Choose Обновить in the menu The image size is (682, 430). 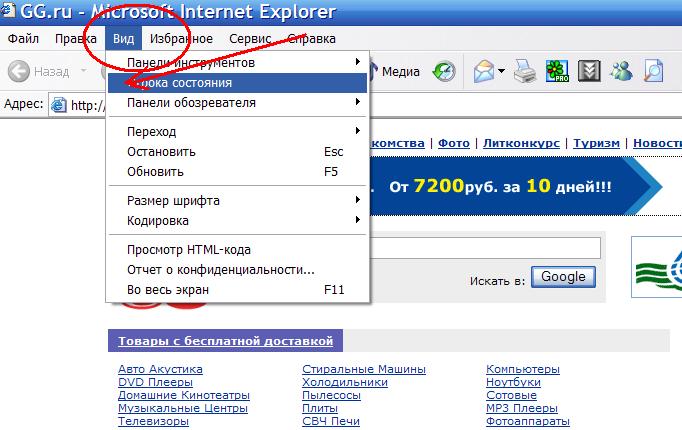pyautogui.click(x=237, y=172)
